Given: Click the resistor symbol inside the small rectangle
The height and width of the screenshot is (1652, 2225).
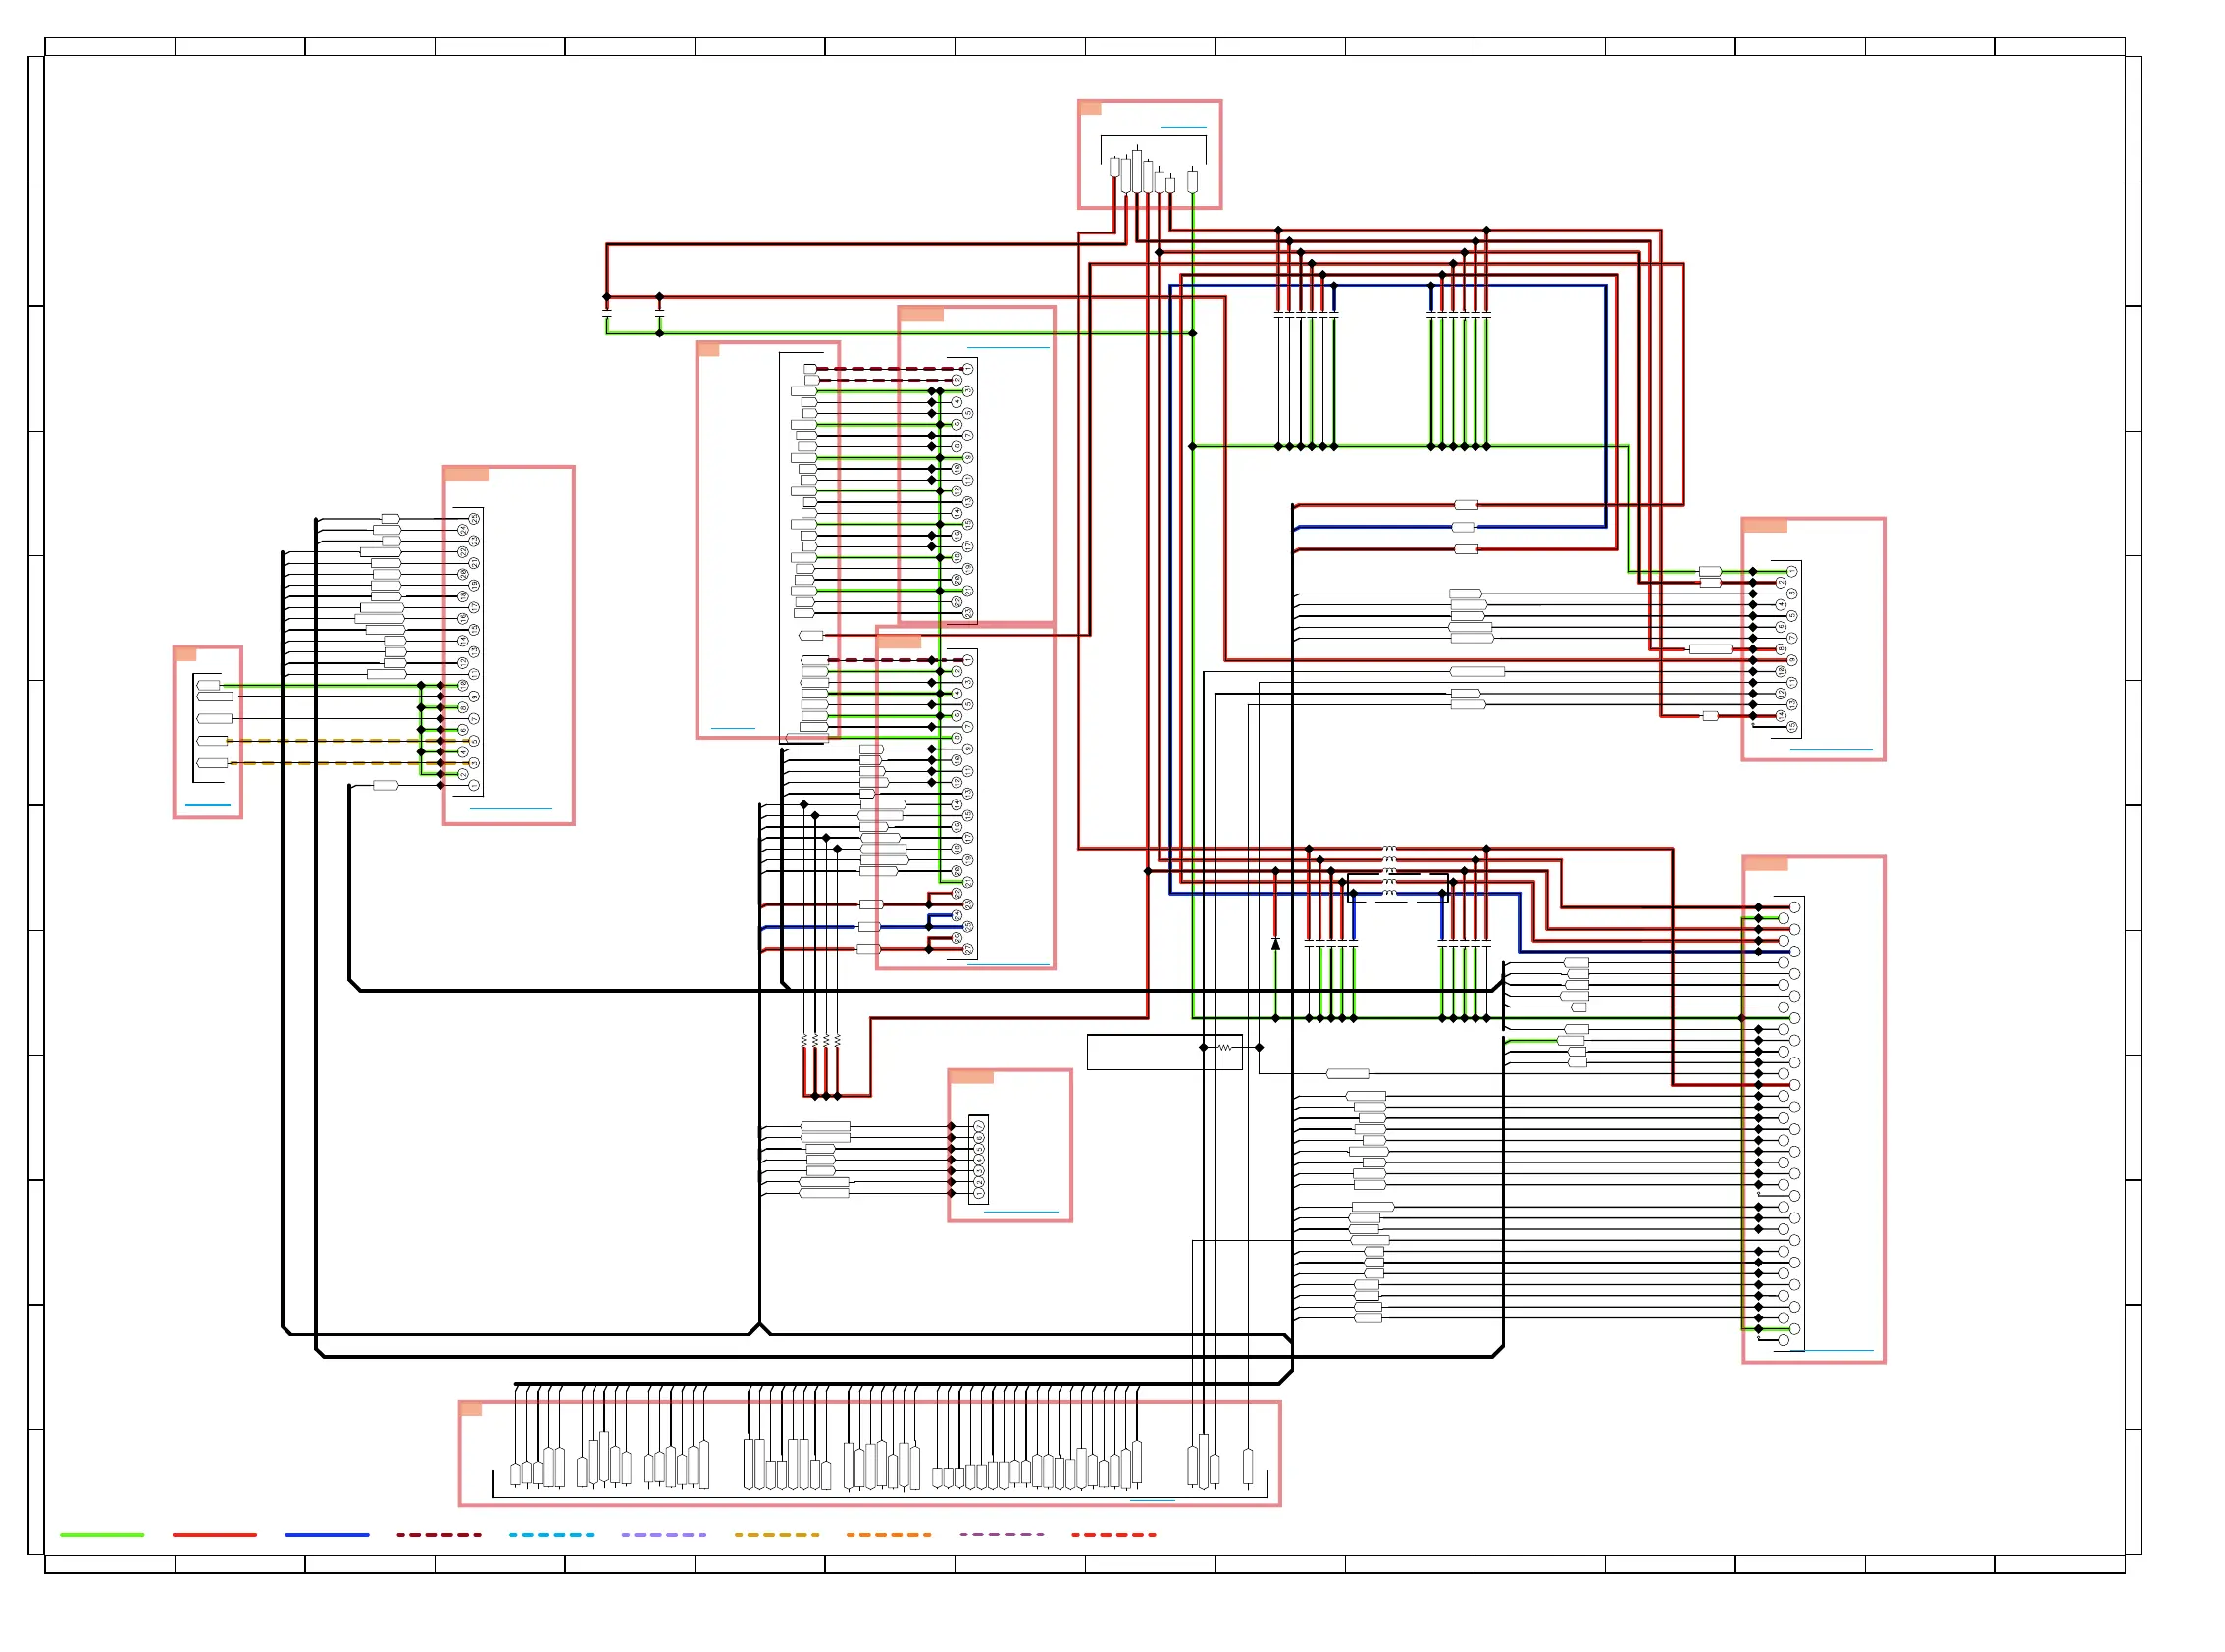Looking at the screenshot, I should coord(1224,1047).
